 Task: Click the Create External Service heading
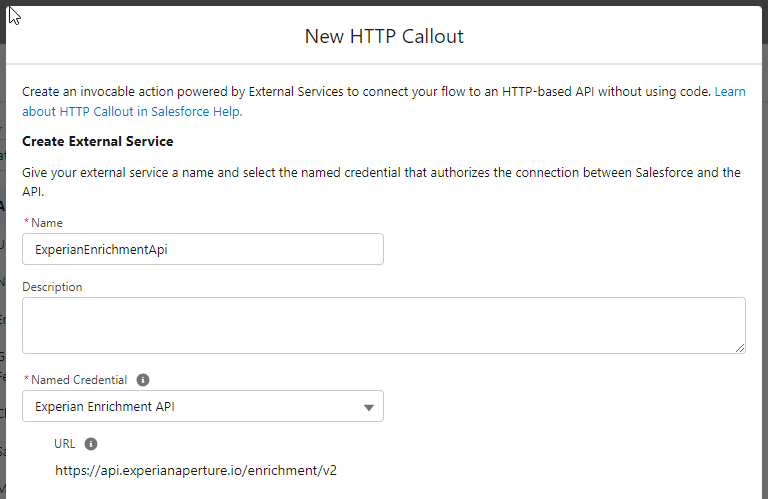pos(97,142)
